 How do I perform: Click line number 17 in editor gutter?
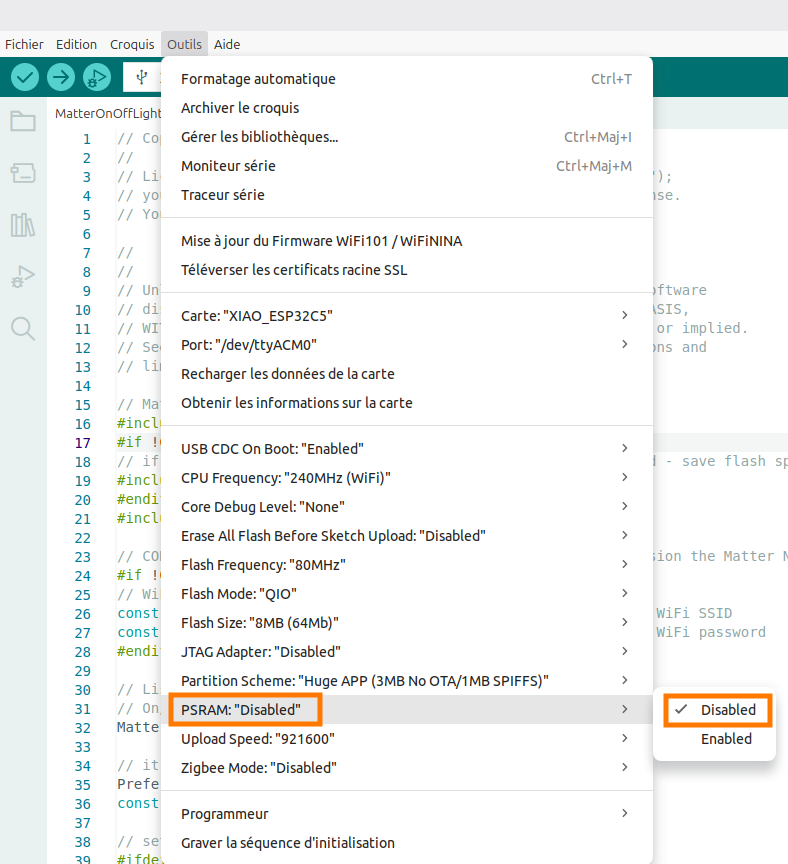[84, 443]
